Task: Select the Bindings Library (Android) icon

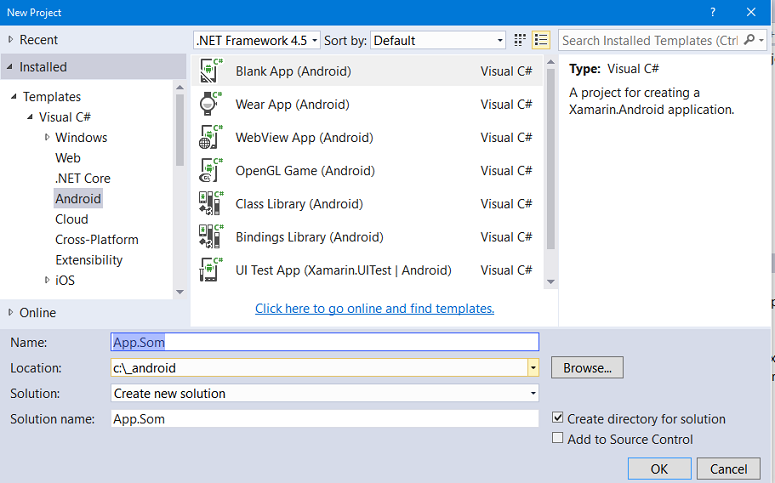Action: [x=211, y=237]
